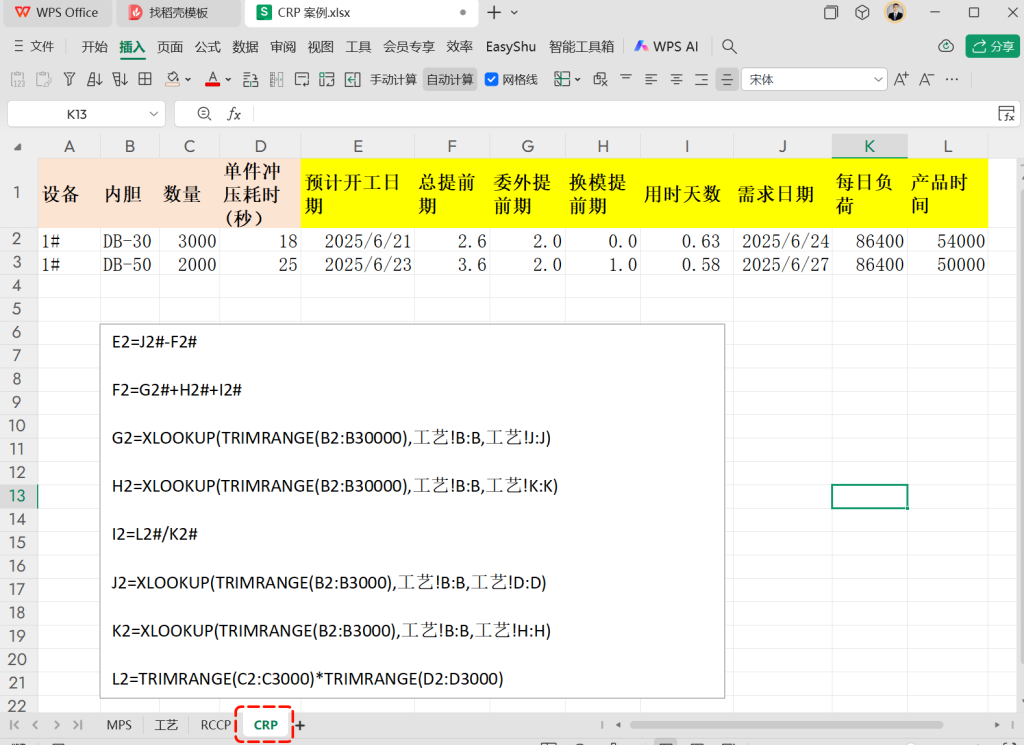
Task: Click the column width adjust icon
Action: pyautogui.click(x=276, y=80)
